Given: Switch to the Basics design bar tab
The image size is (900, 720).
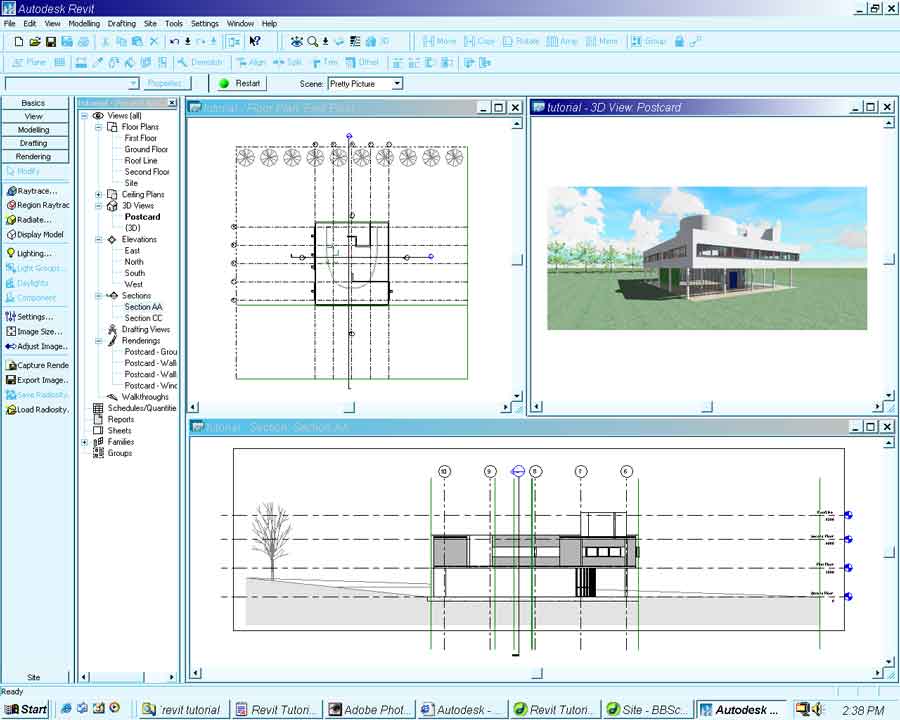Looking at the screenshot, I should tap(35, 103).
